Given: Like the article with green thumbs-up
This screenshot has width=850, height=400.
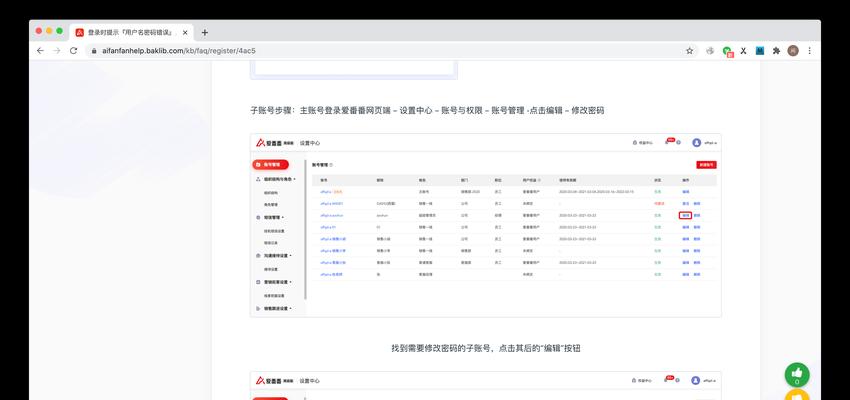Looking at the screenshot, I should pyautogui.click(x=797, y=375).
